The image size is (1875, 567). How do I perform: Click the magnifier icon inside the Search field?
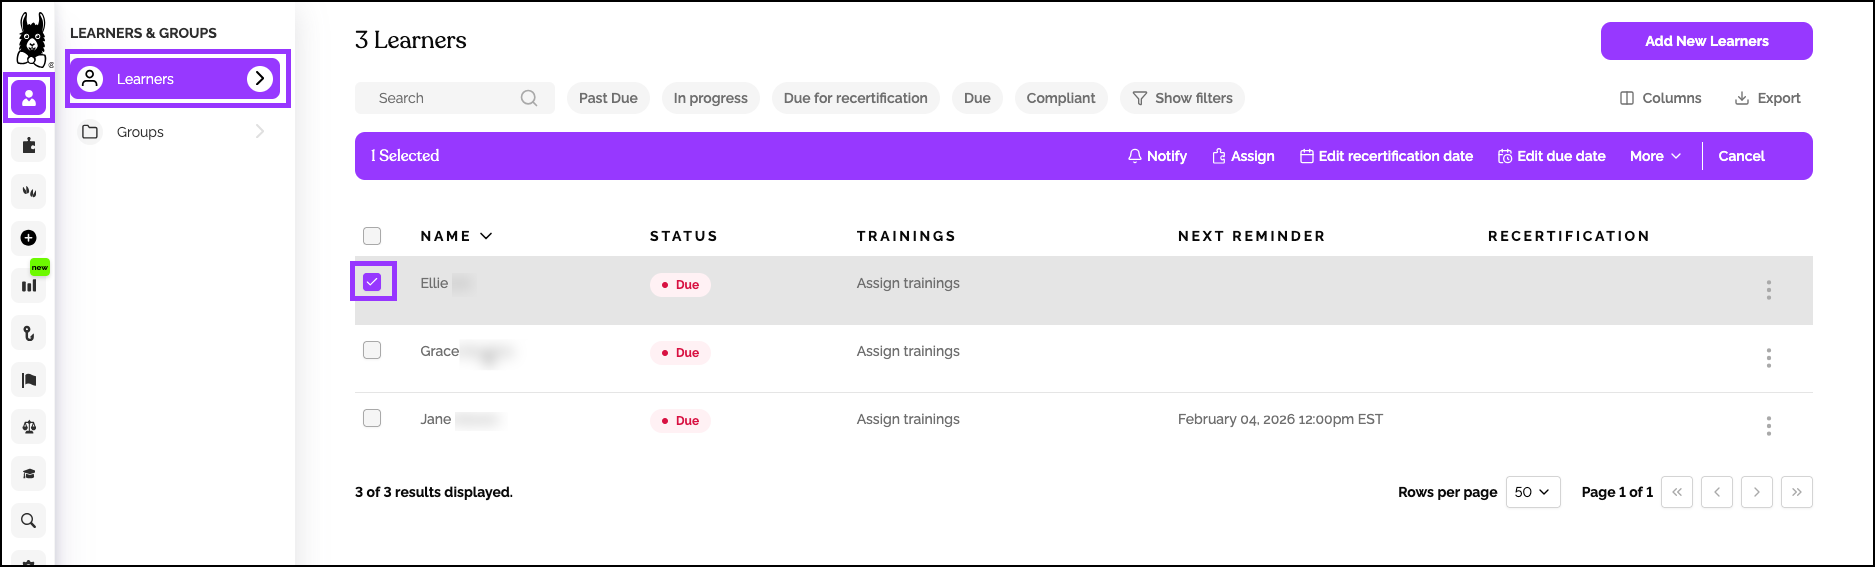(x=529, y=98)
